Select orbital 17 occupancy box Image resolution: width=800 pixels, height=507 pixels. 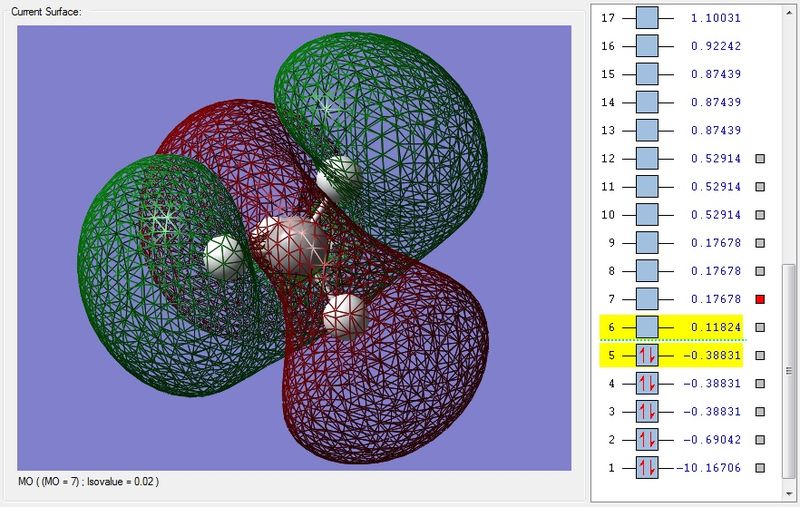coord(647,18)
